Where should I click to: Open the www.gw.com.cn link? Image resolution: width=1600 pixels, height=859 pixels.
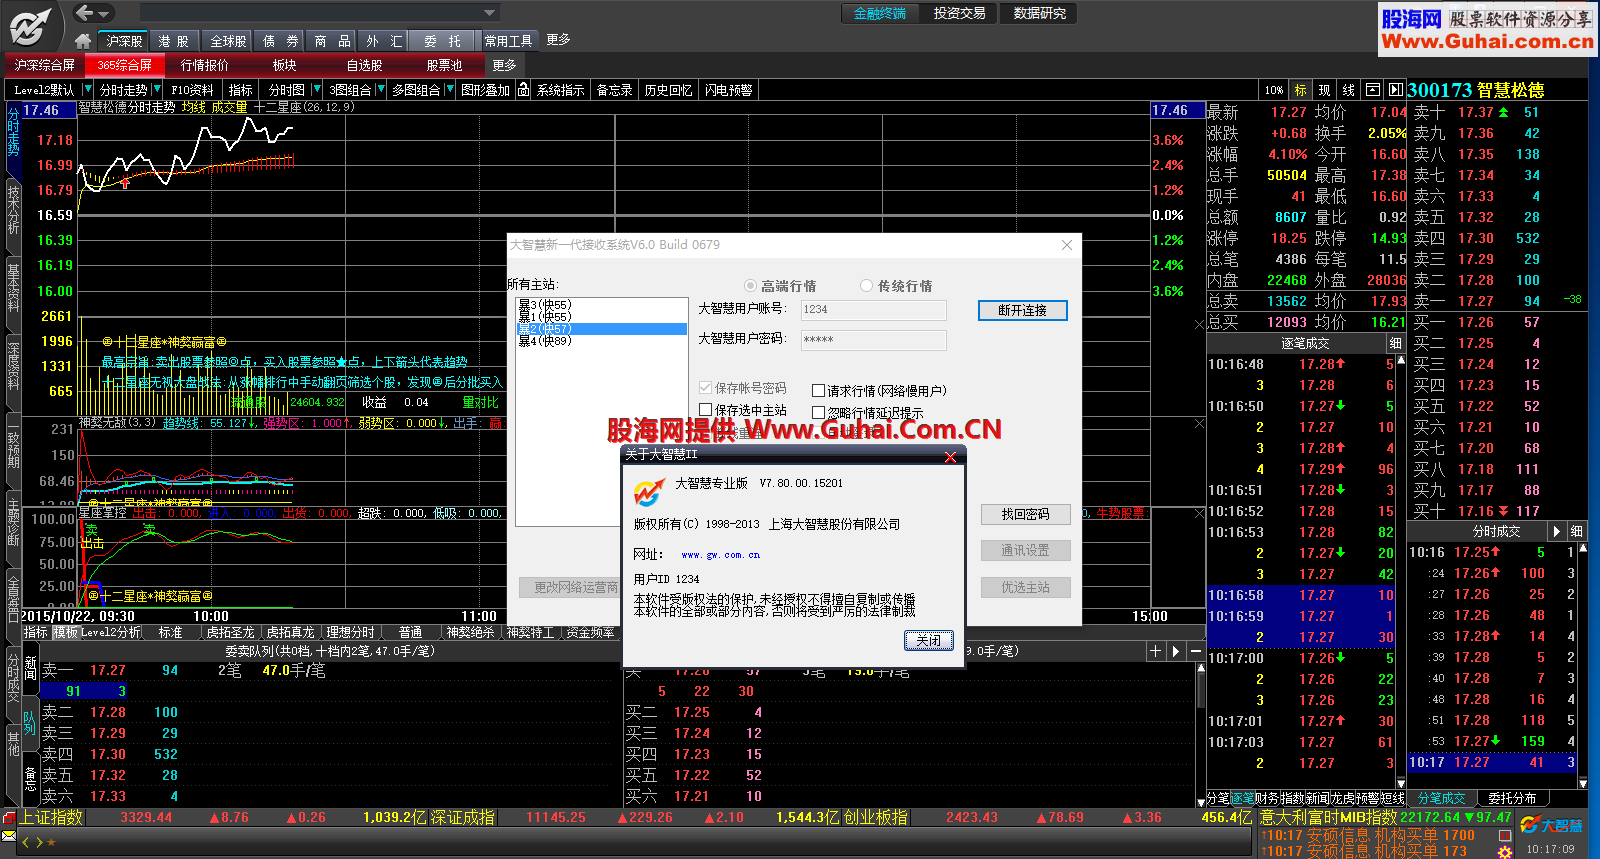(x=720, y=555)
